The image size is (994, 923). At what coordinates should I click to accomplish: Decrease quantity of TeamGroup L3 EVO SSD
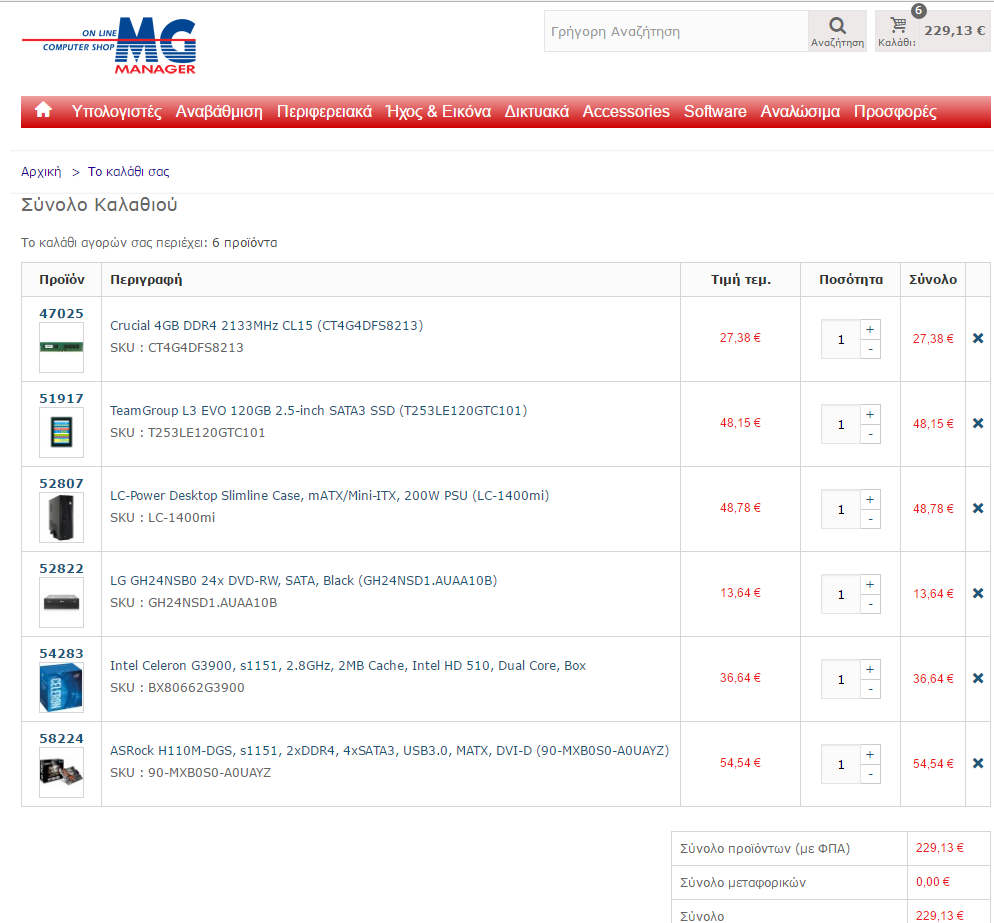[870, 434]
